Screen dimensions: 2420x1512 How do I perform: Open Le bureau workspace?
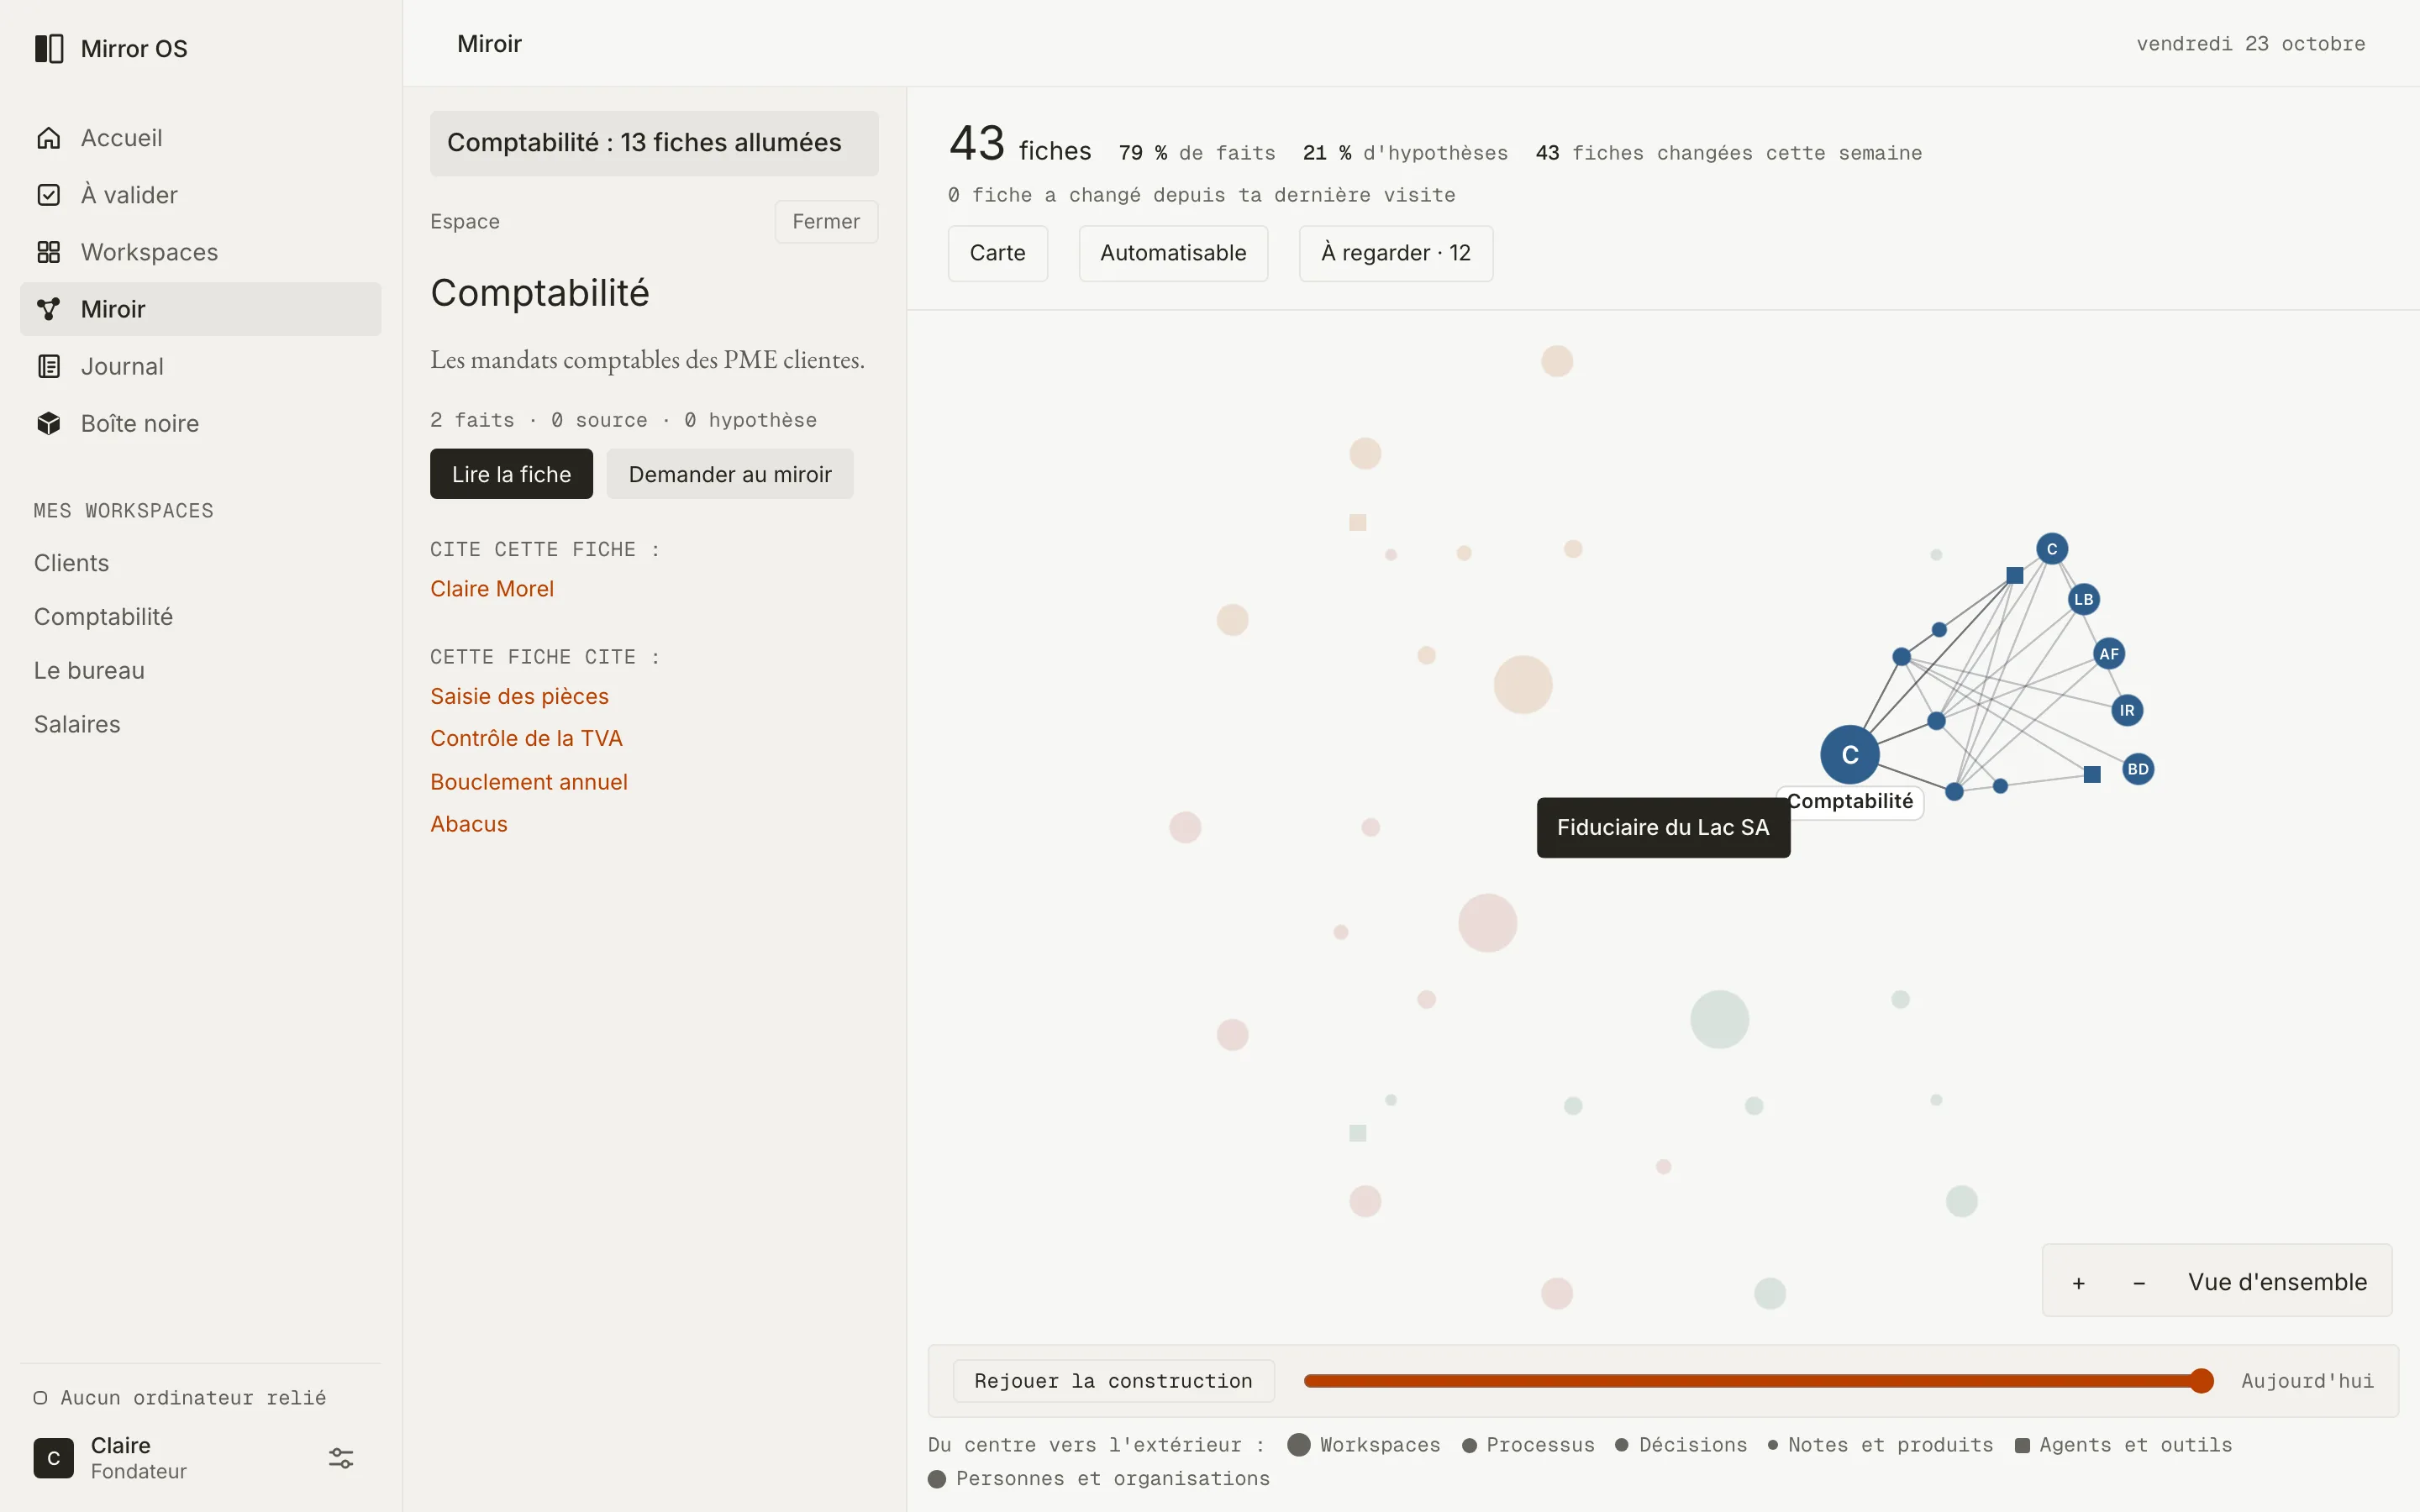point(89,670)
